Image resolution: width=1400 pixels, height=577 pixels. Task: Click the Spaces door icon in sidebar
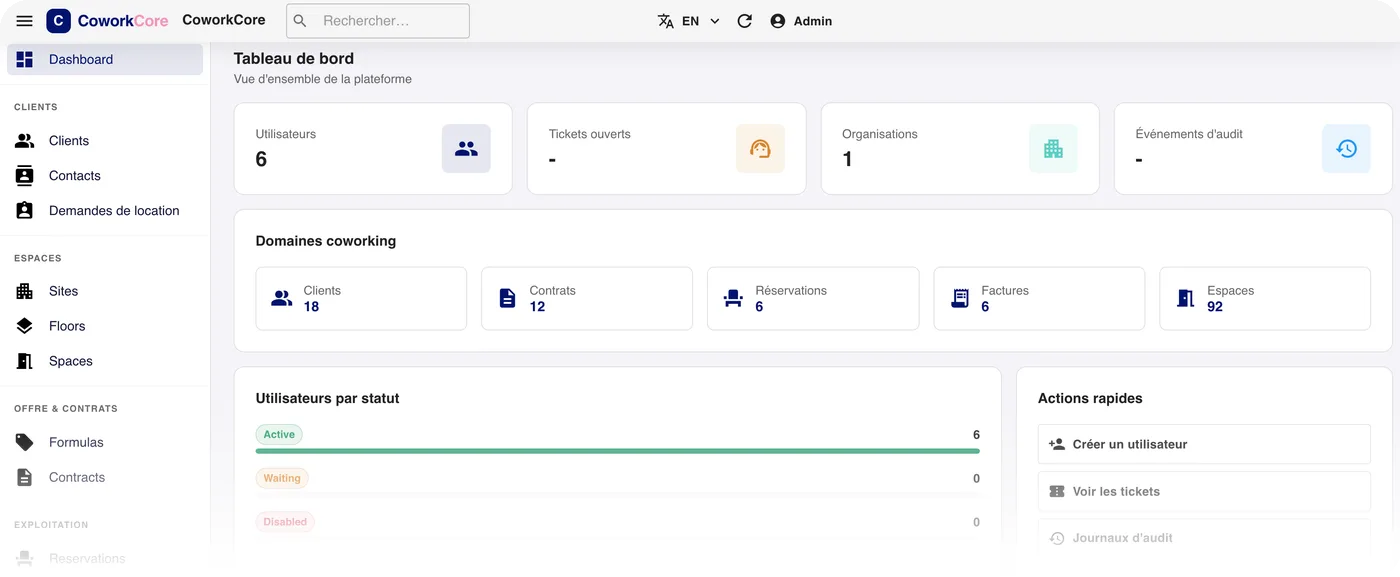[x=25, y=361]
